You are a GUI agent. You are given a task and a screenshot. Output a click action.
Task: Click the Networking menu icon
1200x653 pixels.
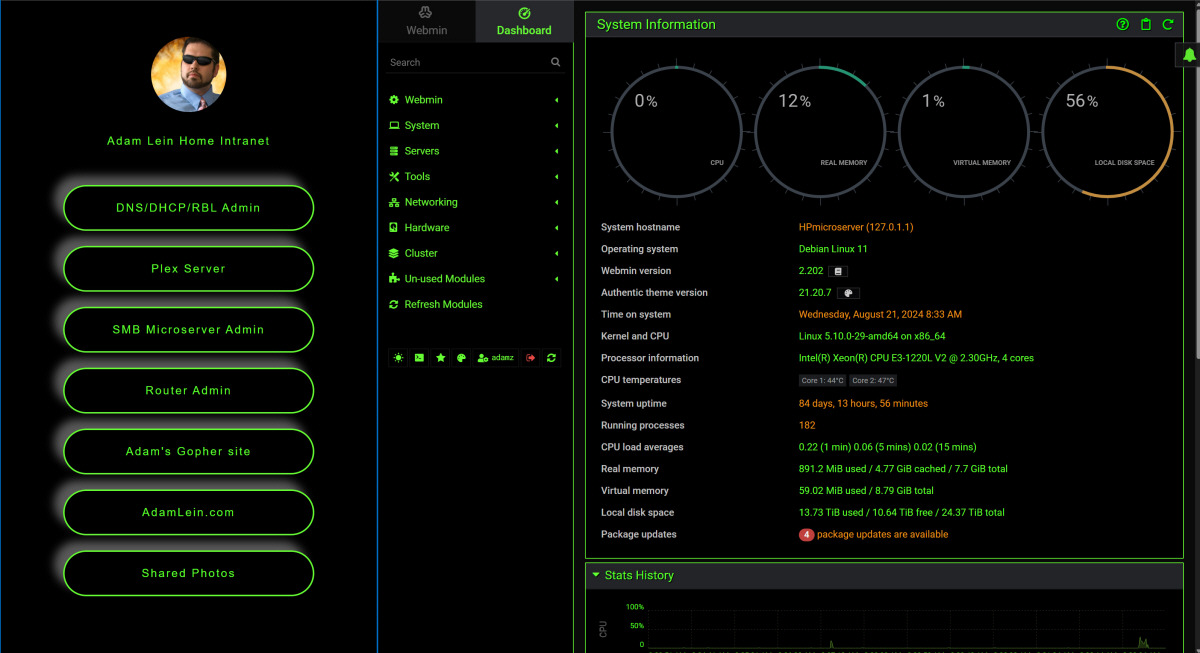pos(394,202)
